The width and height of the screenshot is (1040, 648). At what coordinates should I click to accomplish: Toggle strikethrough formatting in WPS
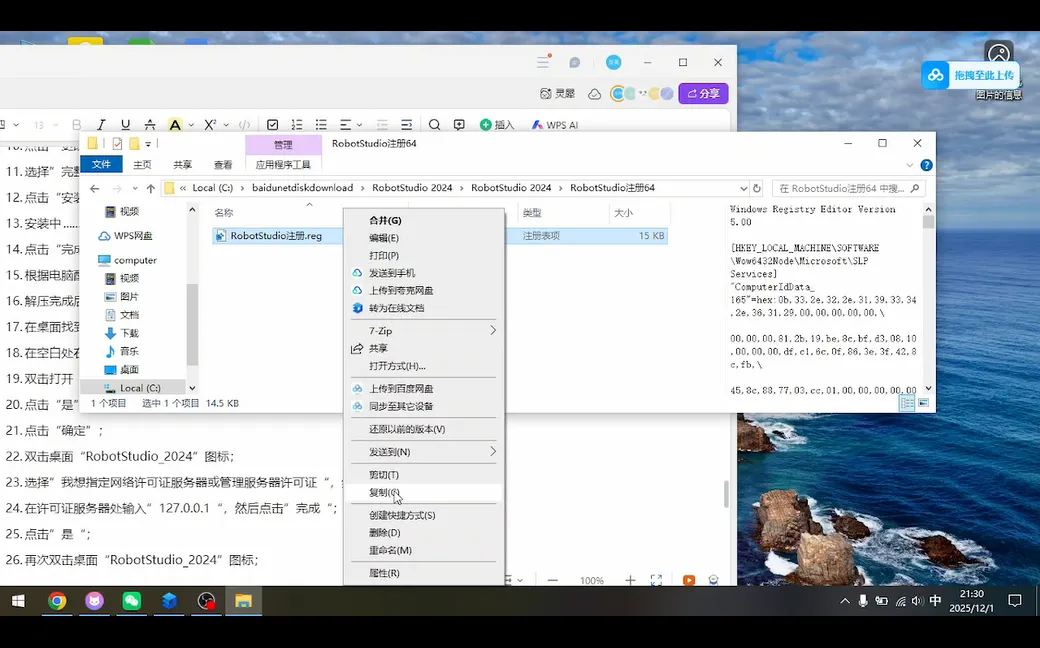point(148,123)
